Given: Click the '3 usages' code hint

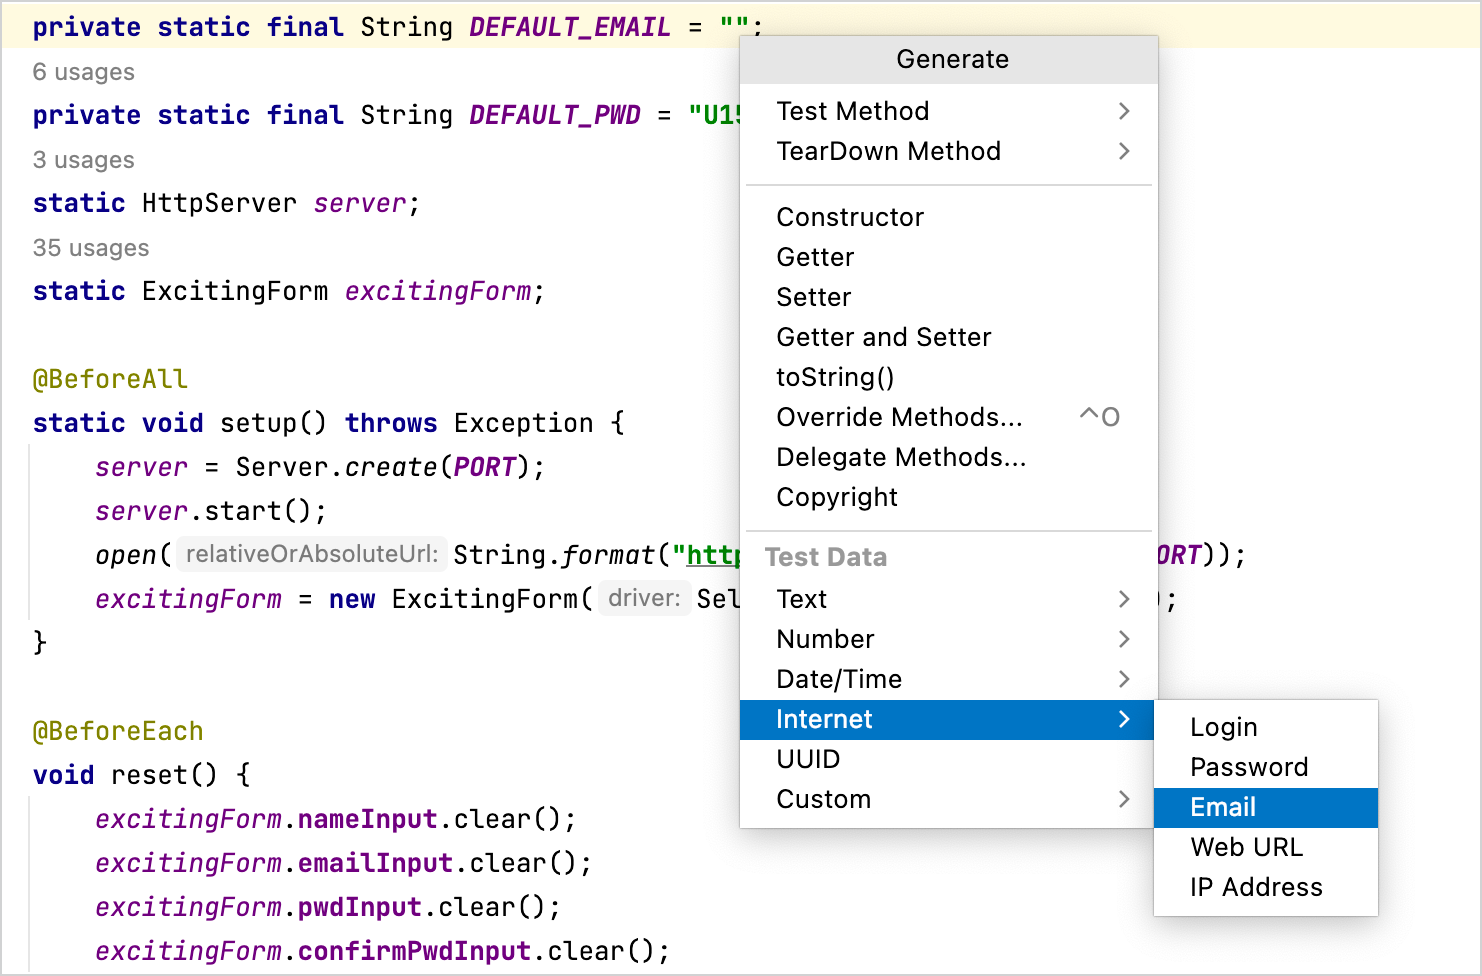Looking at the screenshot, I should point(84,160).
